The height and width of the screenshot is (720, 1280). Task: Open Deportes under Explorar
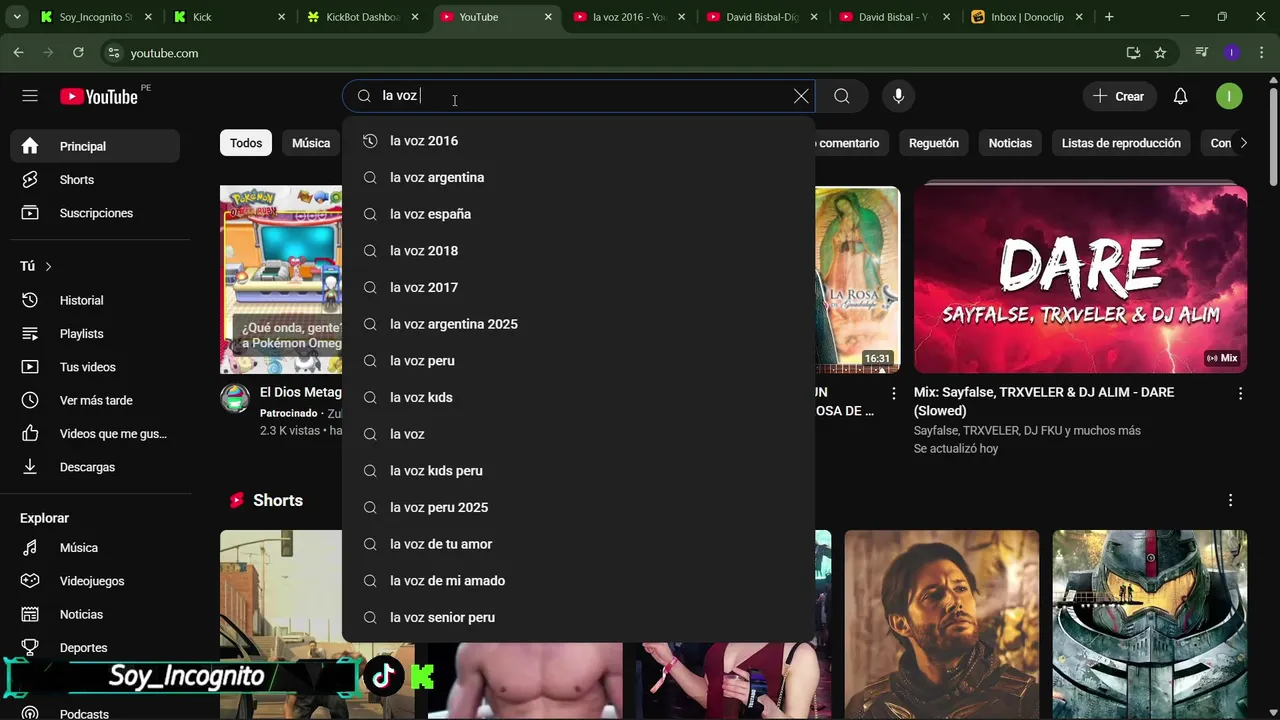coord(95,648)
